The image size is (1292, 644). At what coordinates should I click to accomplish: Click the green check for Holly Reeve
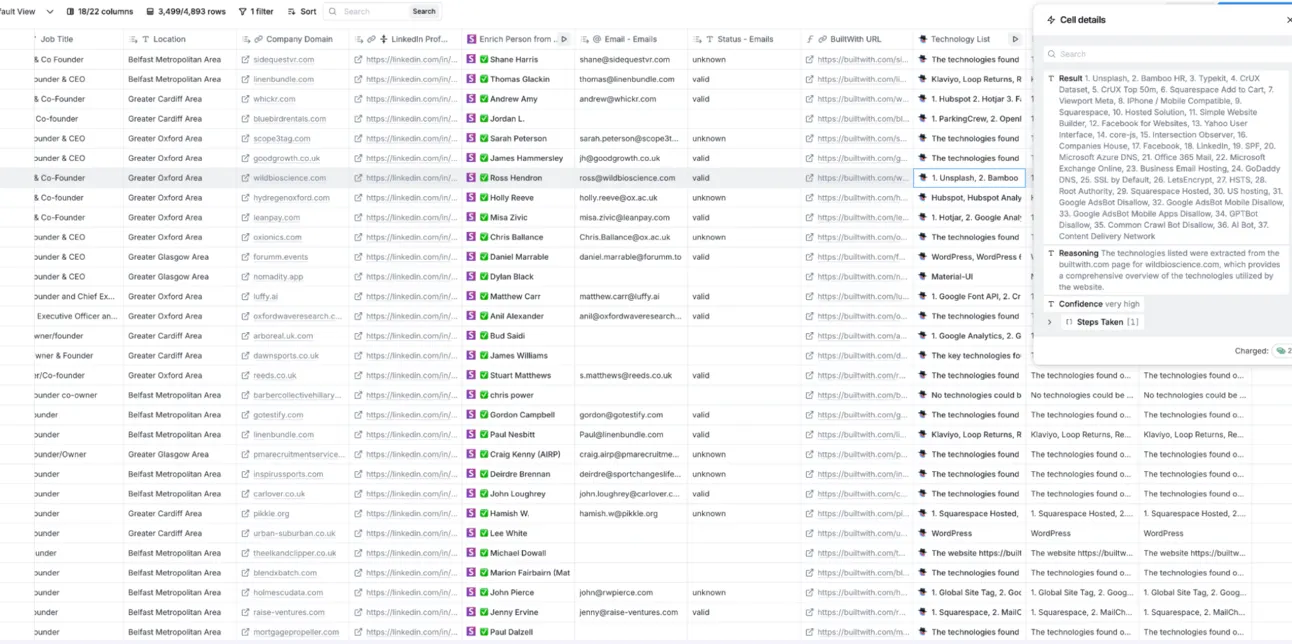tap(484, 198)
